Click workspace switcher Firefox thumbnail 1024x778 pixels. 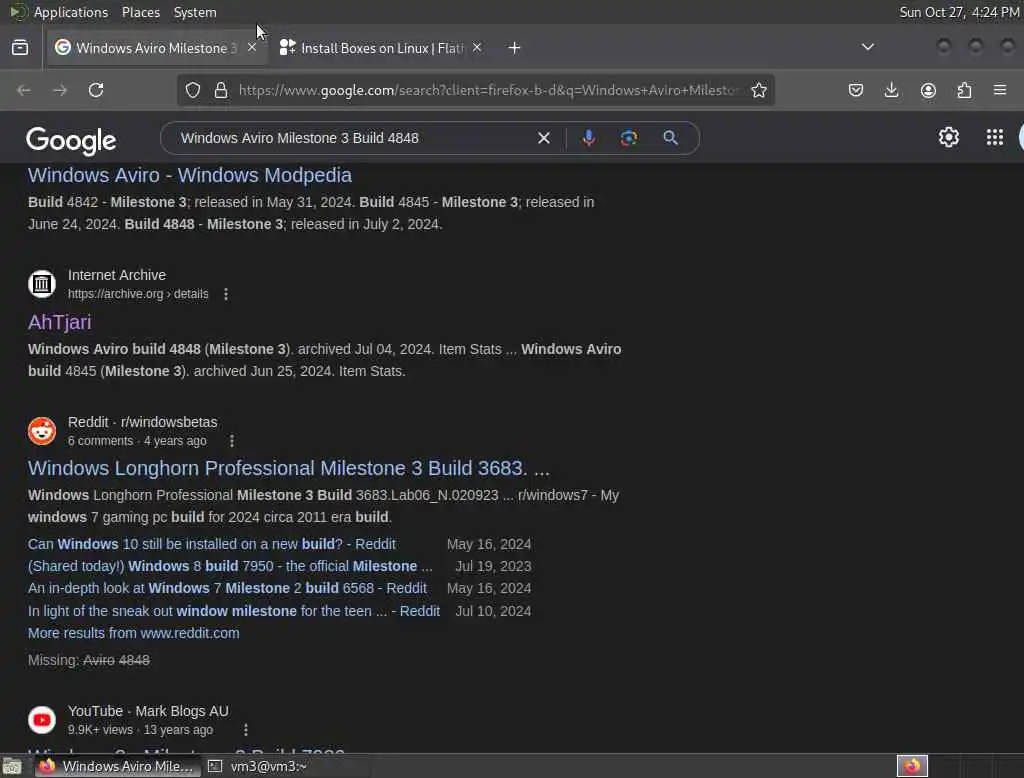click(x=912, y=766)
